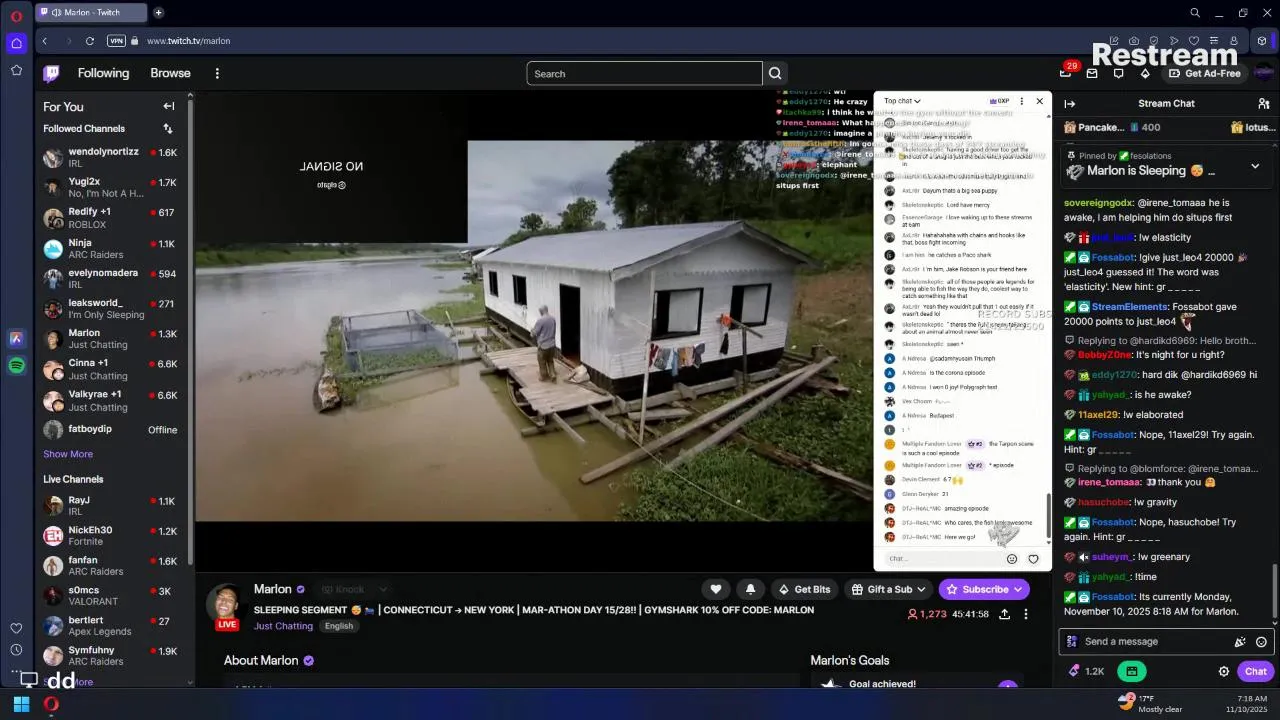
Task: Open the stream options three-dot menu
Action: pos(1026,614)
